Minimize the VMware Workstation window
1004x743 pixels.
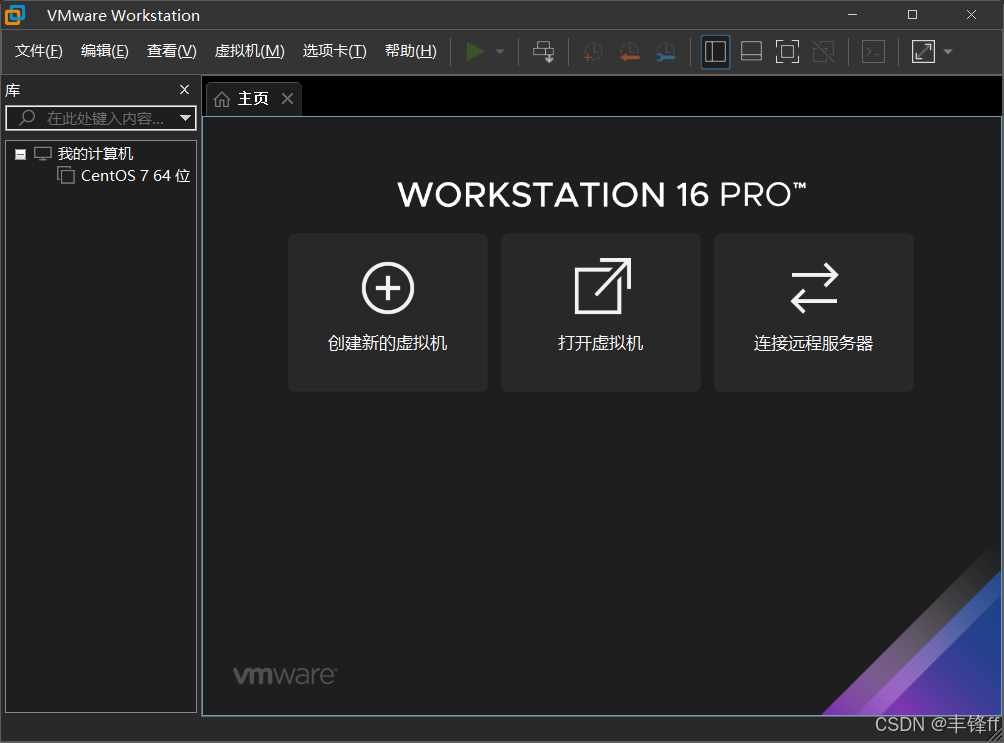[x=852, y=15]
